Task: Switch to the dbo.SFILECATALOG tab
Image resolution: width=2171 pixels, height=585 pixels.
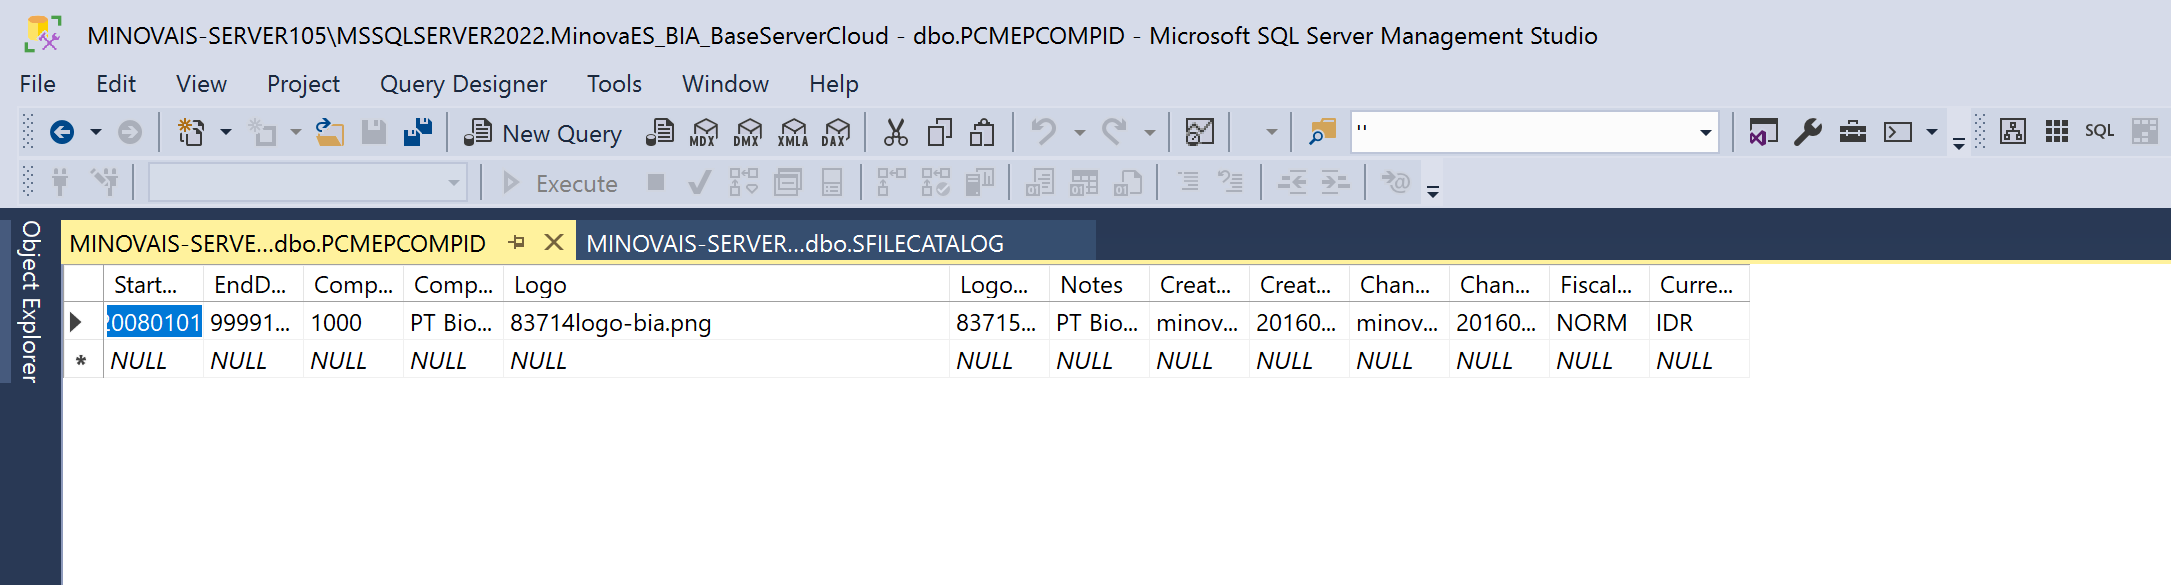Action: (x=795, y=243)
